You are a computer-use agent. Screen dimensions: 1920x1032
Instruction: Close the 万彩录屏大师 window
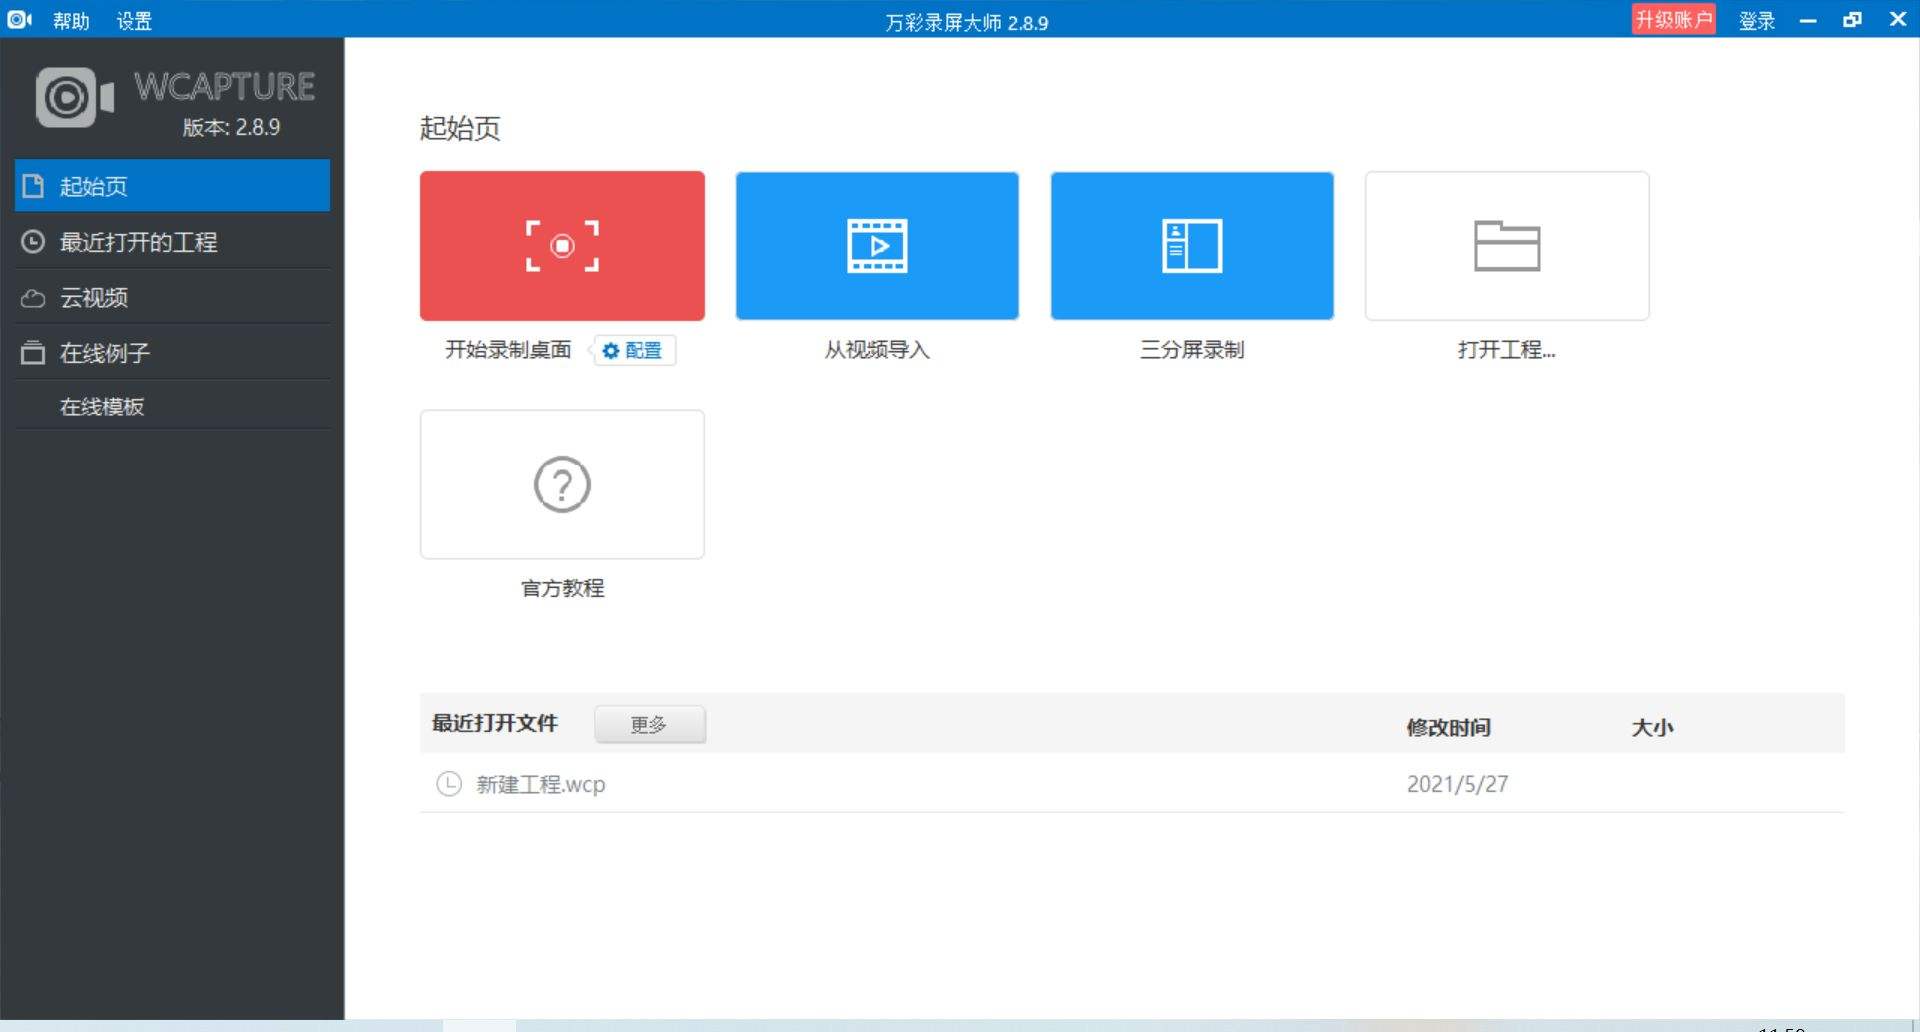click(x=1897, y=19)
